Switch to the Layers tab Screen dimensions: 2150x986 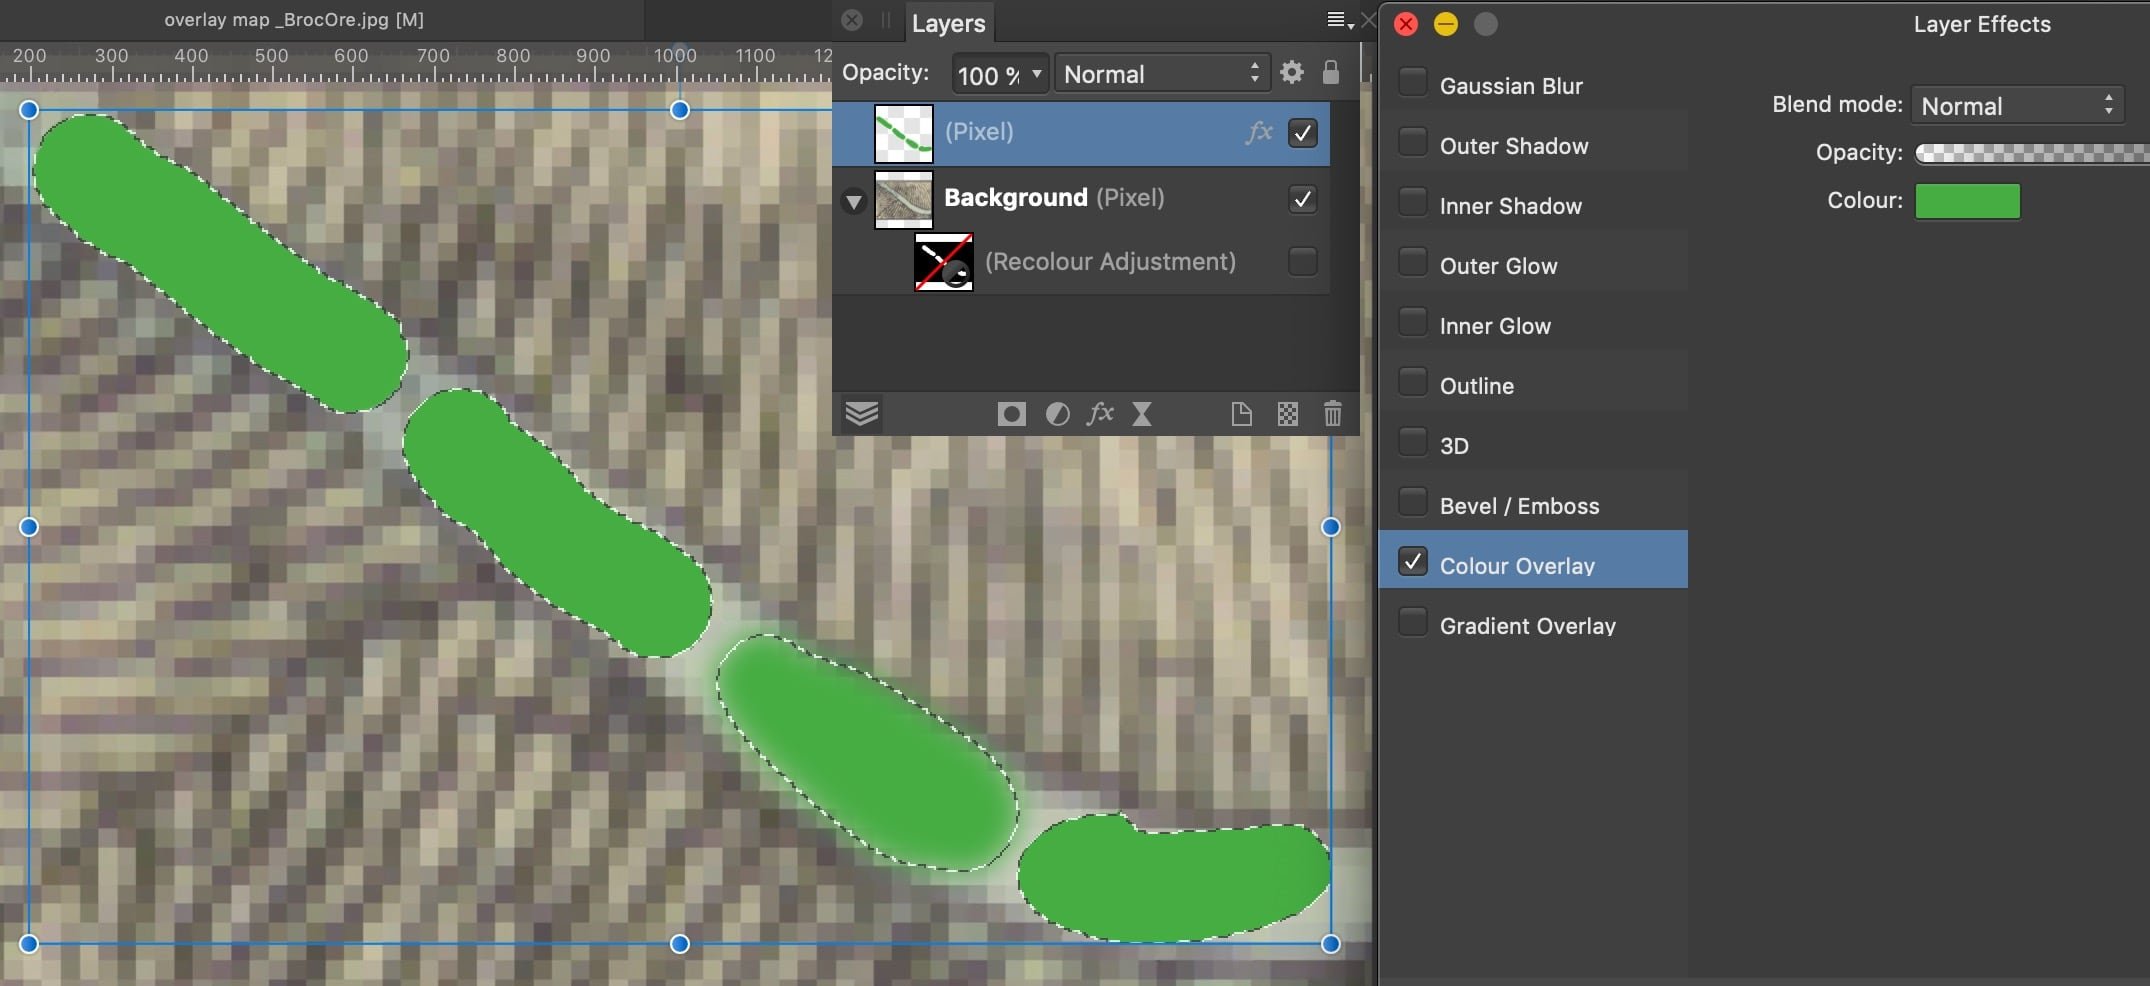coord(947,23)
